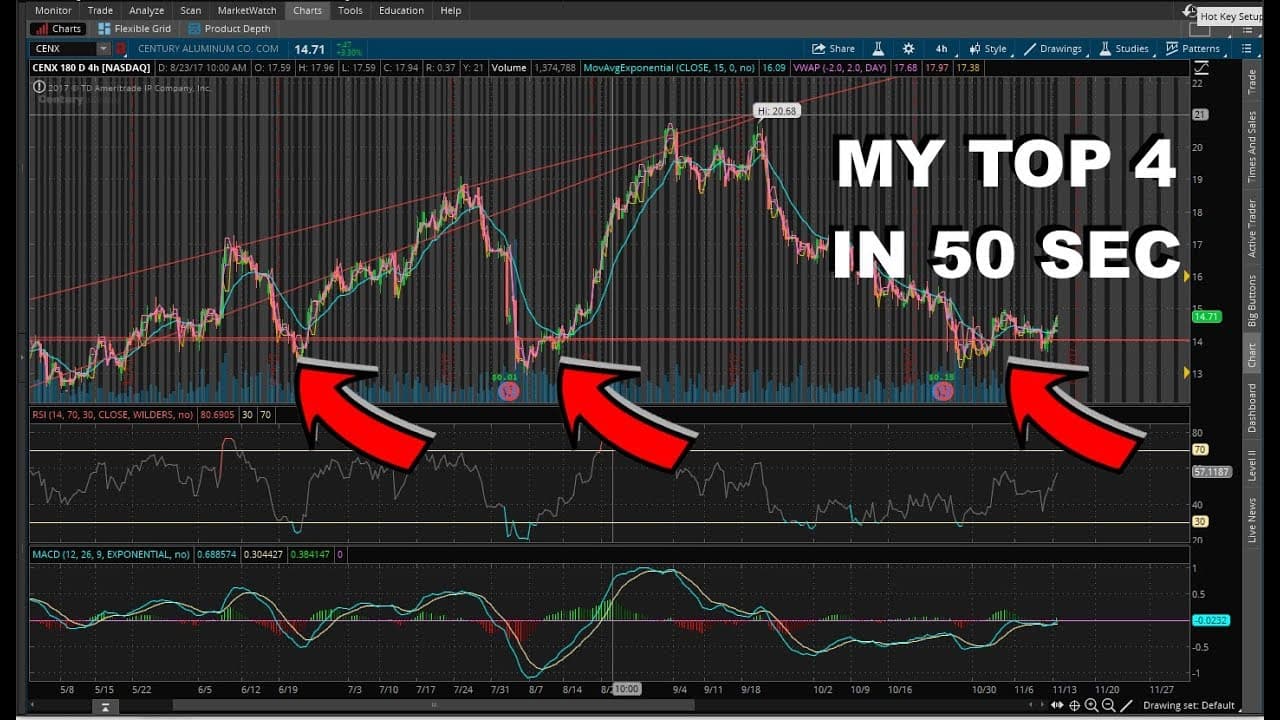Click the zoom in magnifier icon
The width and height of the screenshot is (1280, 720).
[x=1091, y=706]
